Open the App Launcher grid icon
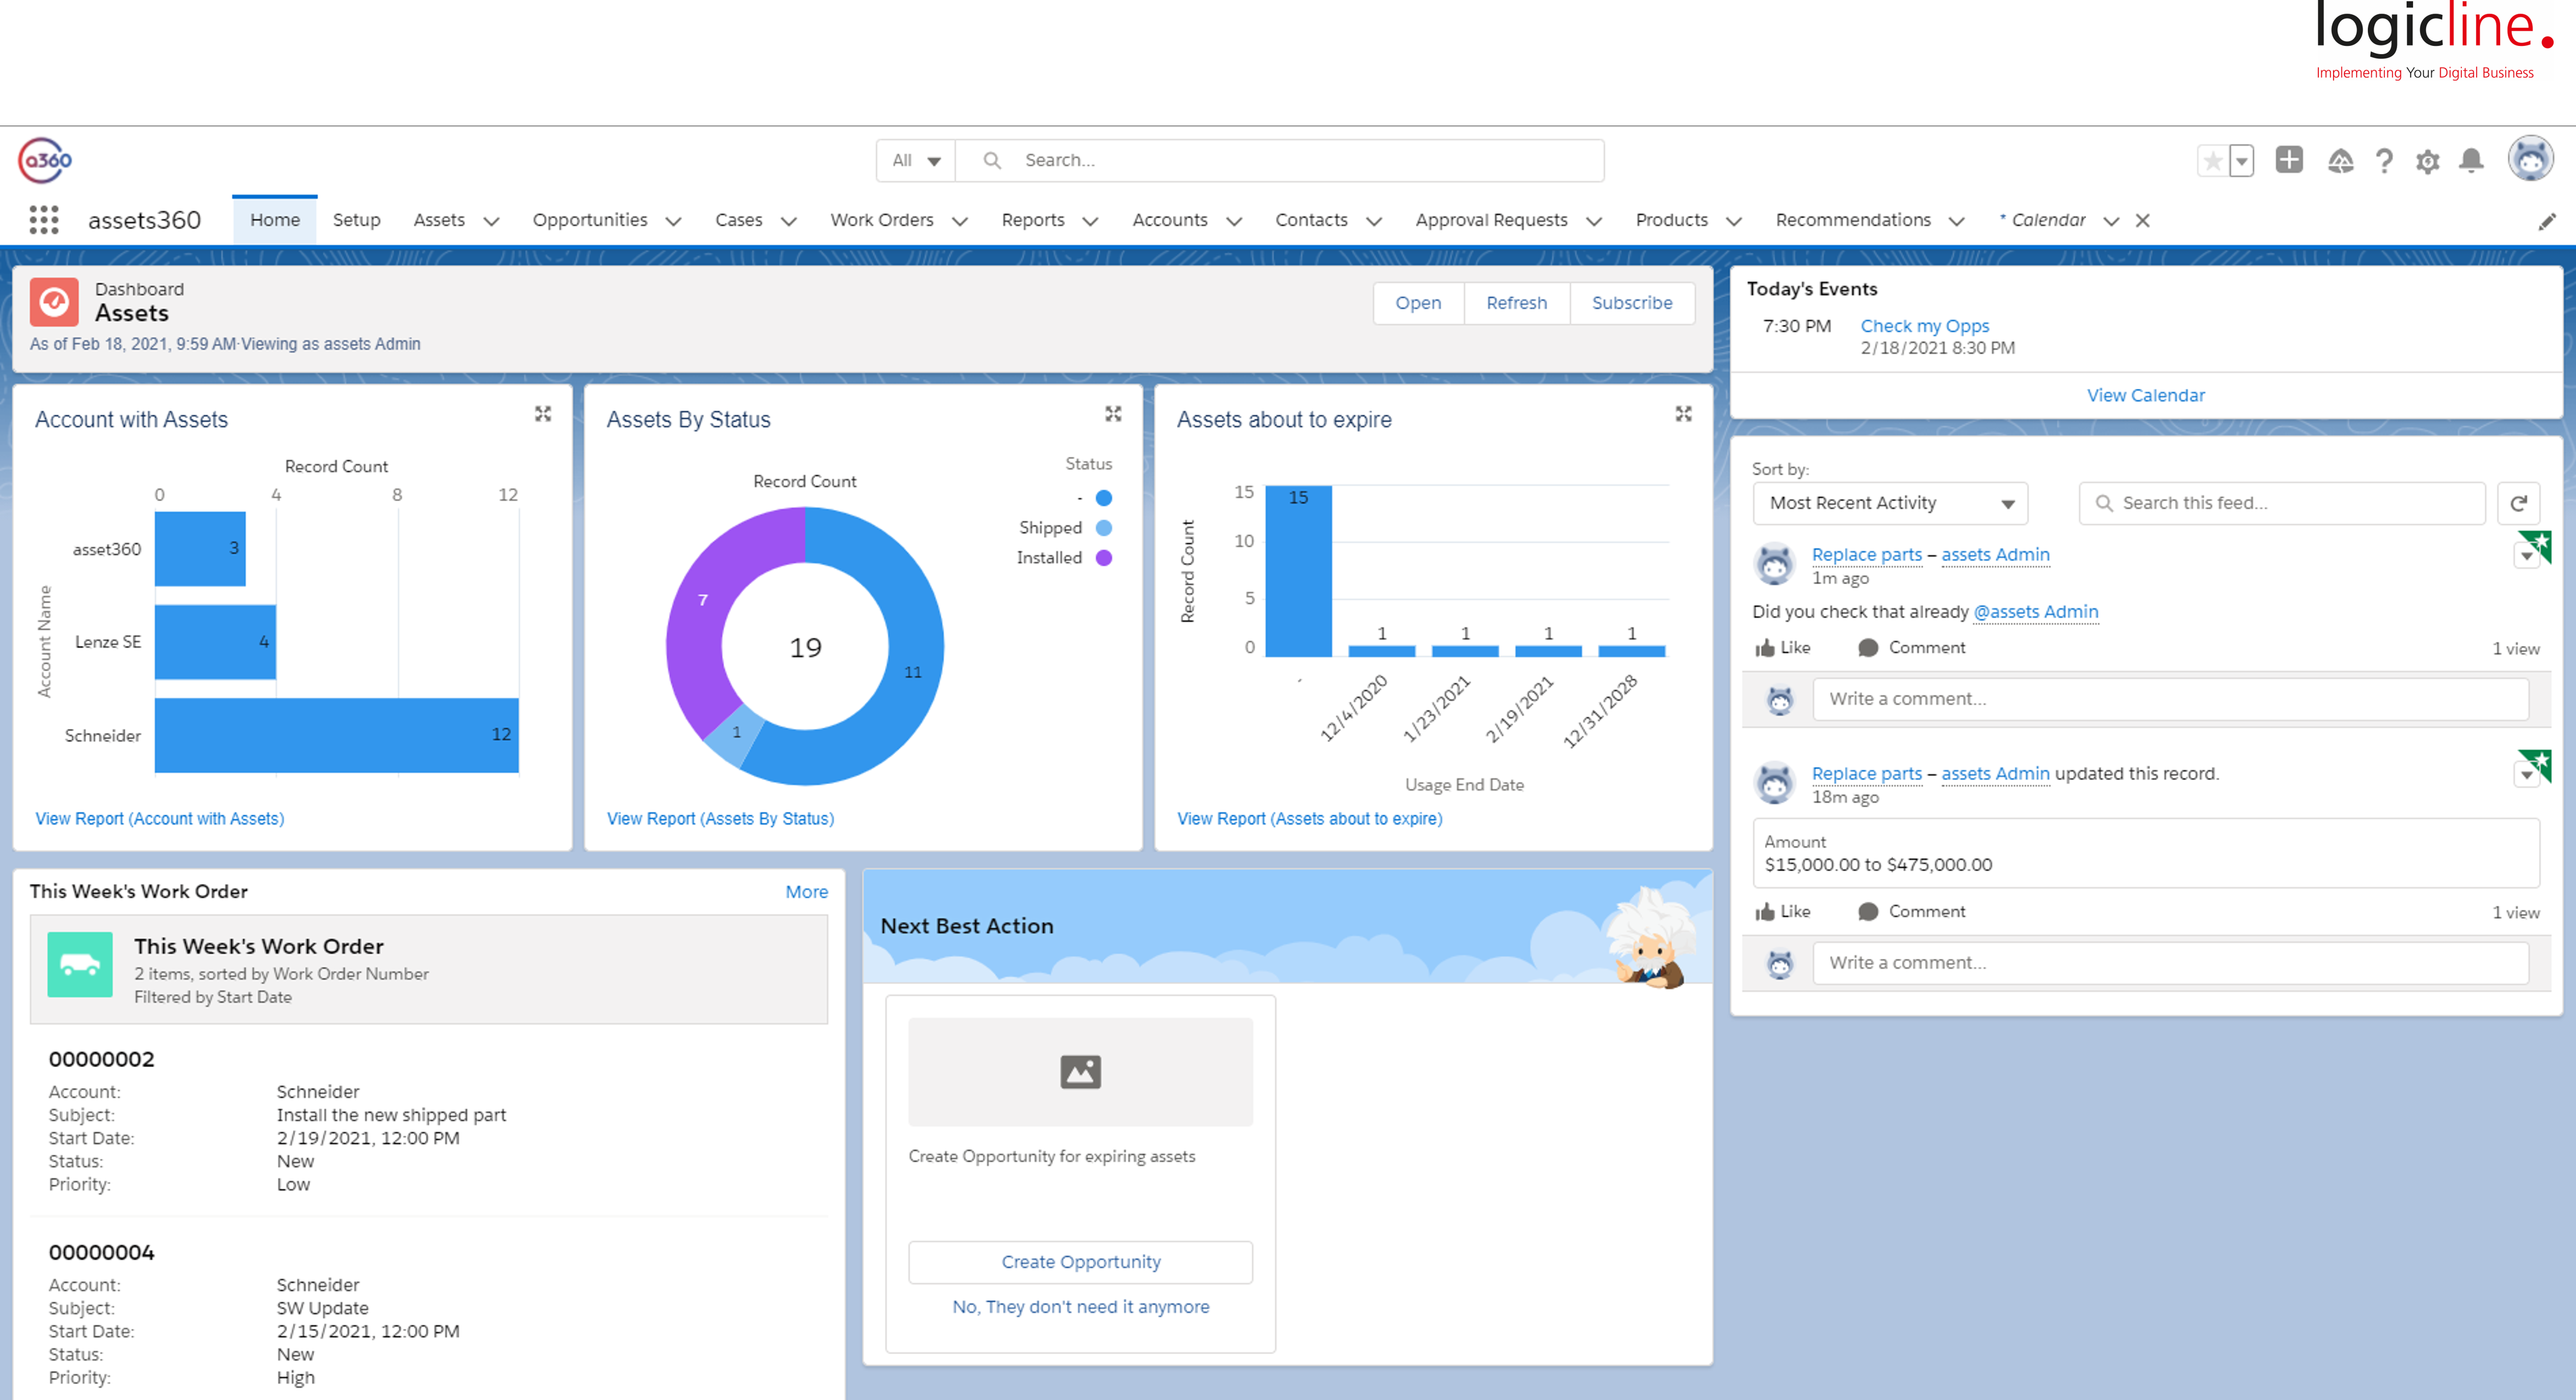 coord(44,220)
